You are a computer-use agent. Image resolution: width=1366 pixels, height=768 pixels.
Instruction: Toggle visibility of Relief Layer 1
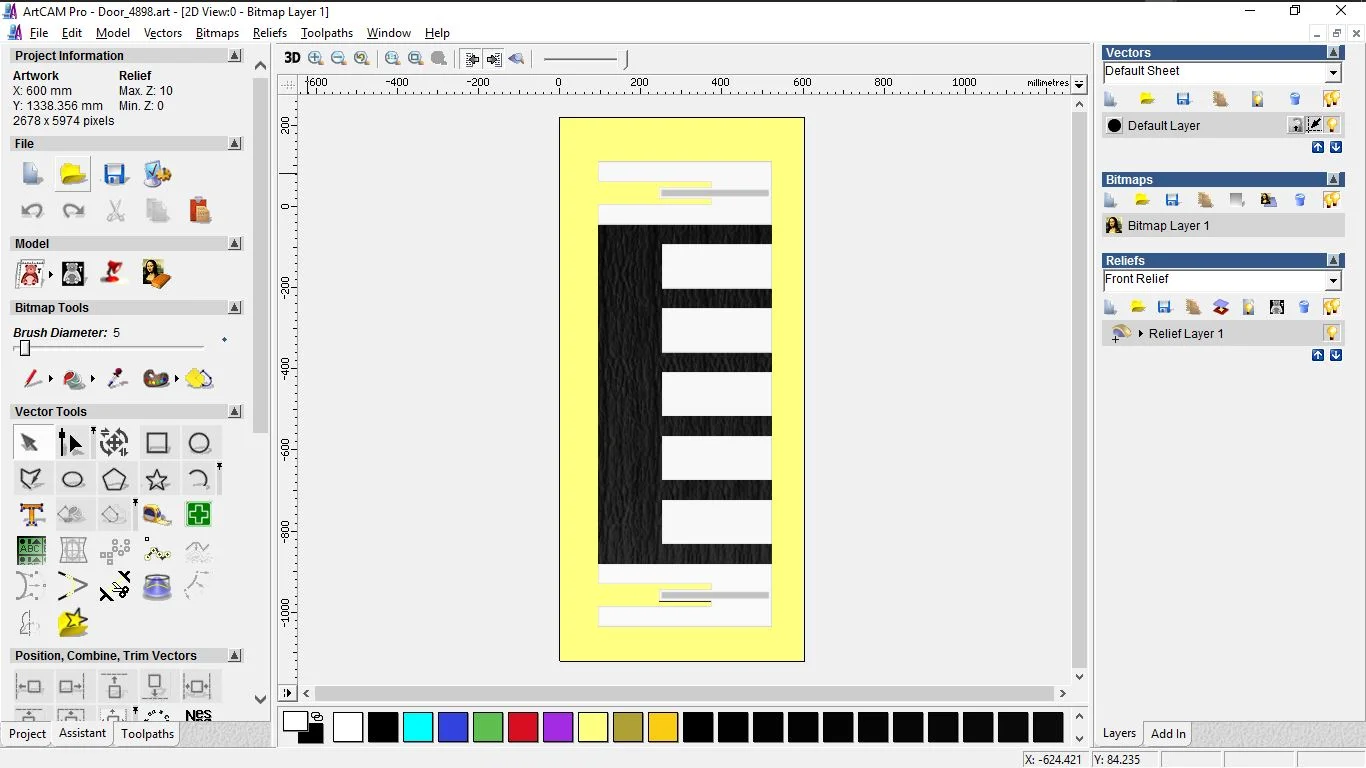coord(1331,333)
